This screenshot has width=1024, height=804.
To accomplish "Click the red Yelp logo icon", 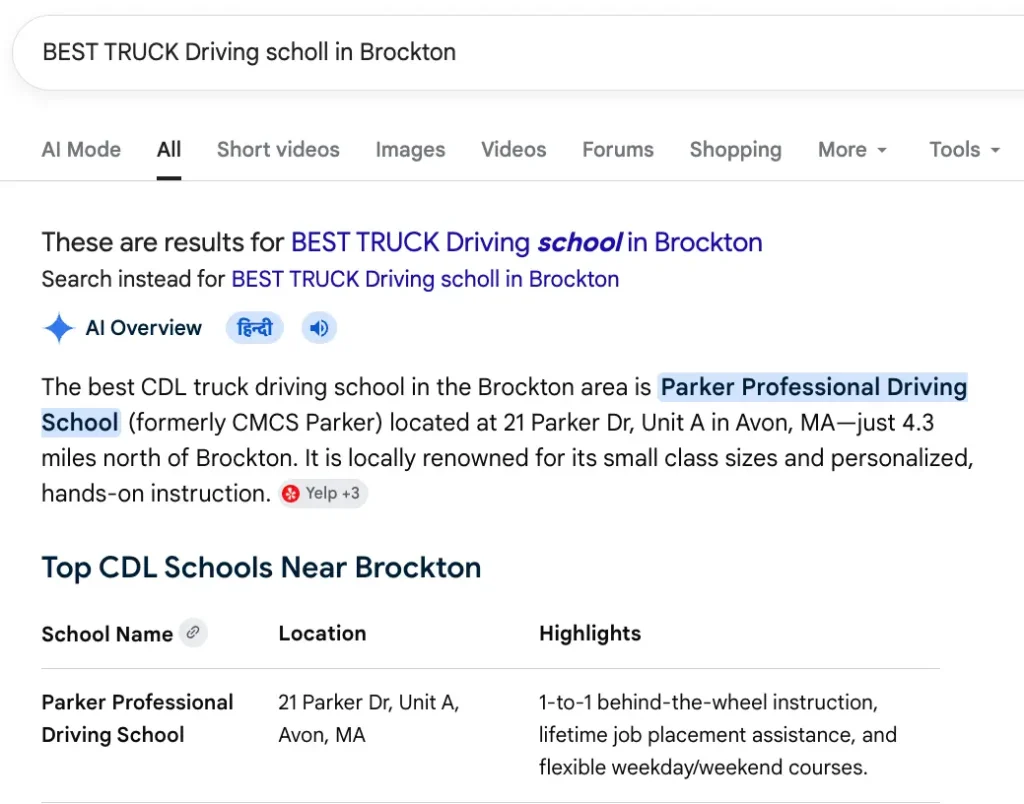I will click(x=291, y=494).
